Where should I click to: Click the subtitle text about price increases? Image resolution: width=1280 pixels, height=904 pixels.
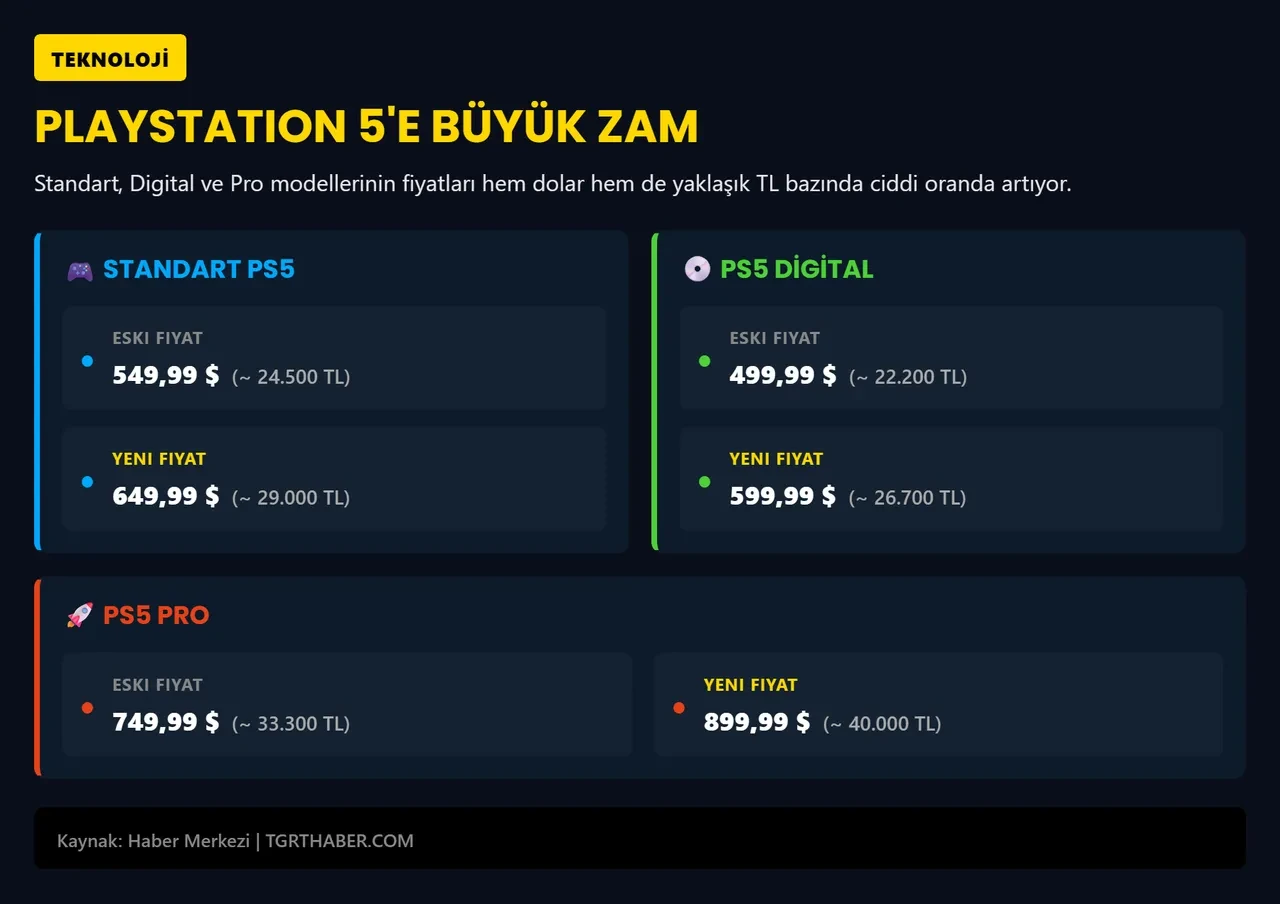(x=552, y=184)
